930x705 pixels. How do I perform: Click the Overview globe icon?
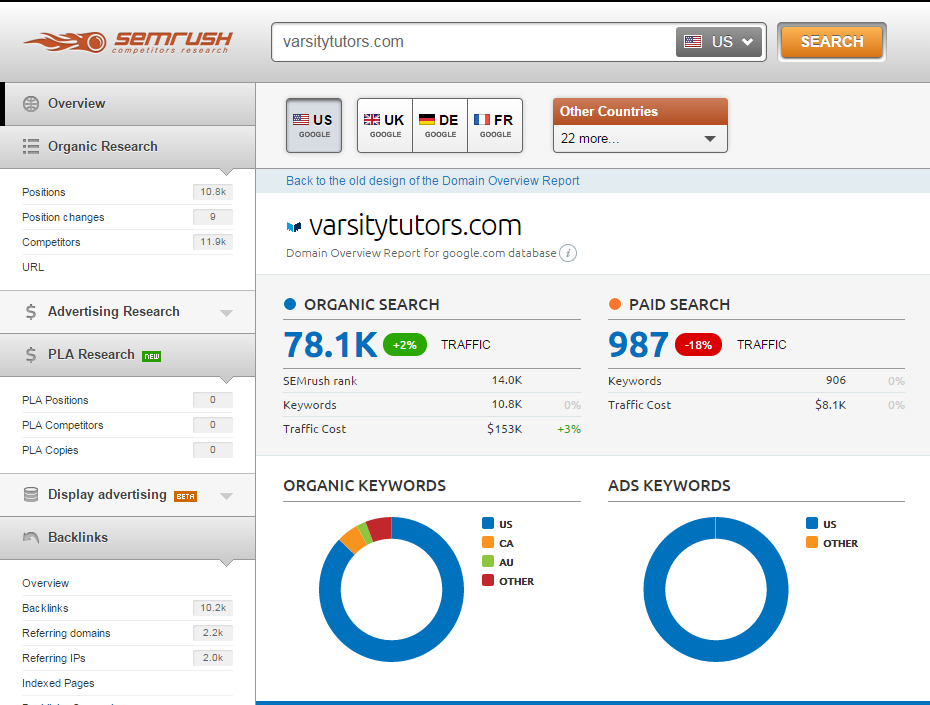click(31, 104)
